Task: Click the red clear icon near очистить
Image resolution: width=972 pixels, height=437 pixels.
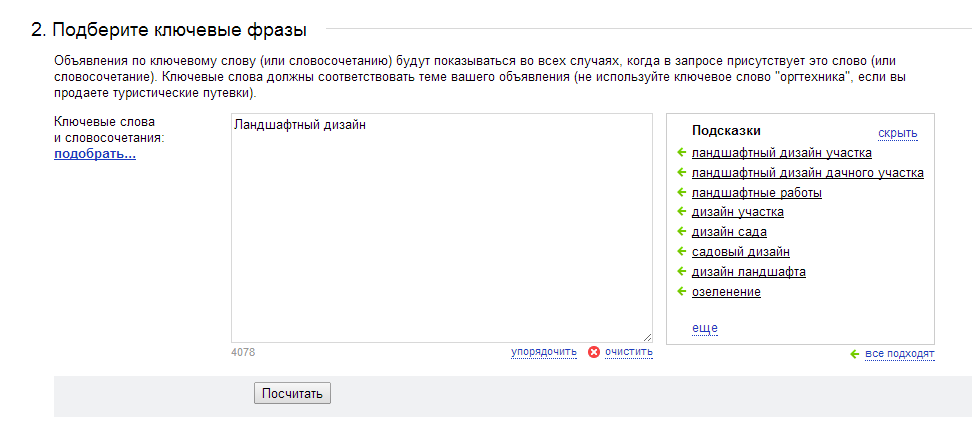Action: click(x=594, y=352)
